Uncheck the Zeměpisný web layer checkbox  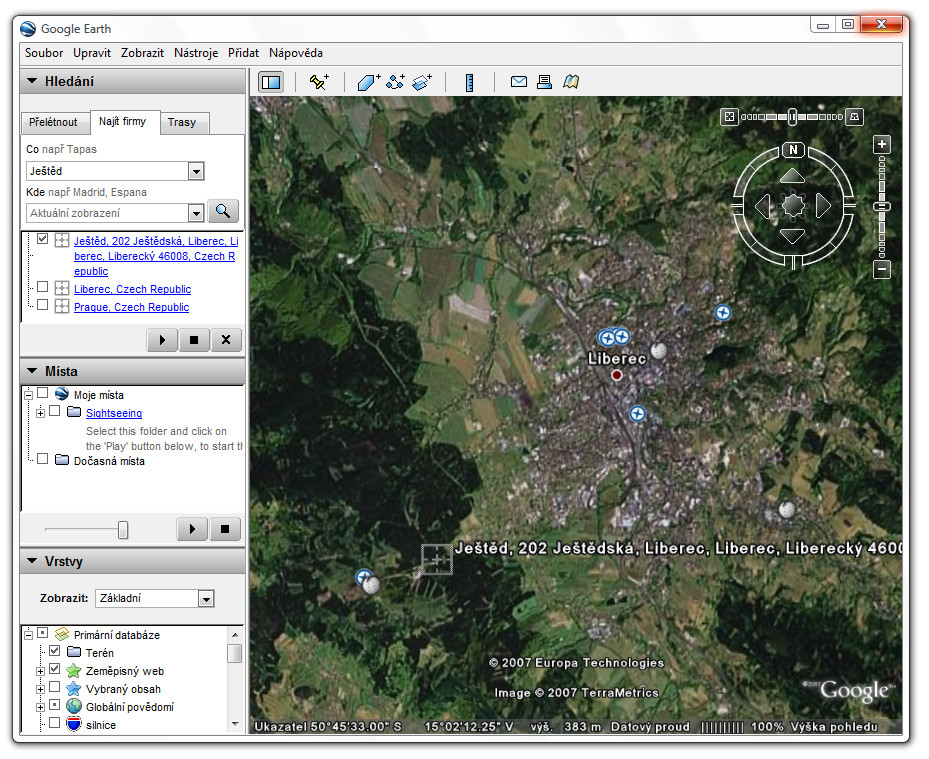55,669
